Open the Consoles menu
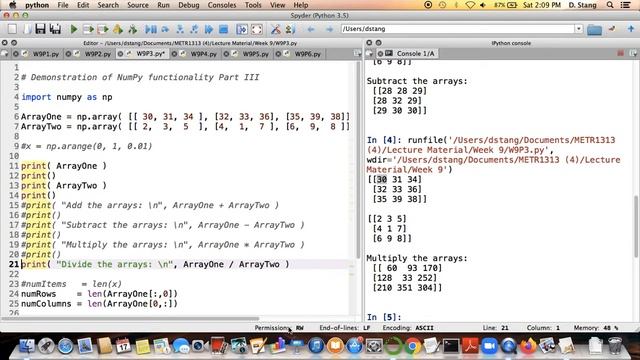The image size is (640, 360). [x=222, y=5]
